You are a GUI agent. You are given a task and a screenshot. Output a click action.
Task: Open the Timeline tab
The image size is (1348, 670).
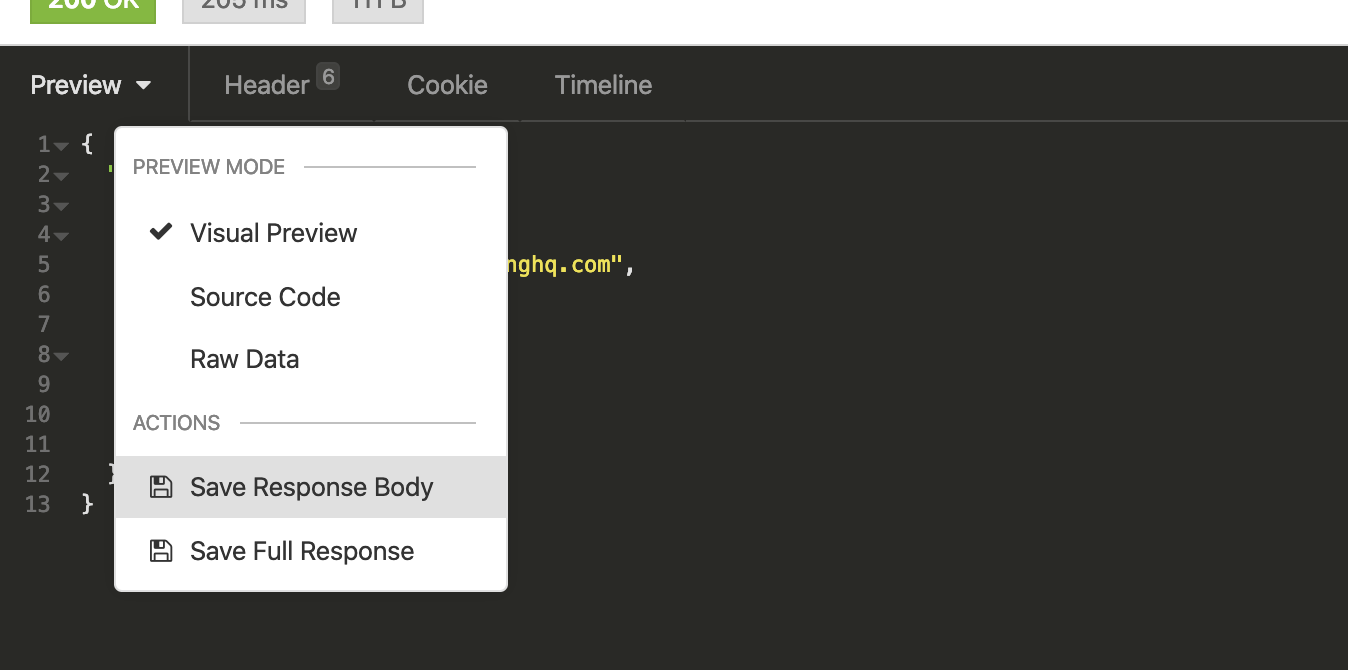click(603, 85)
